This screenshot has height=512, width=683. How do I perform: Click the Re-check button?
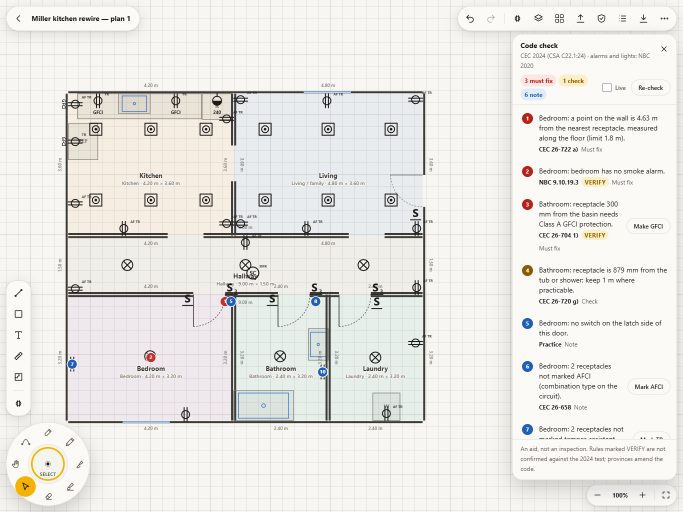650,88
